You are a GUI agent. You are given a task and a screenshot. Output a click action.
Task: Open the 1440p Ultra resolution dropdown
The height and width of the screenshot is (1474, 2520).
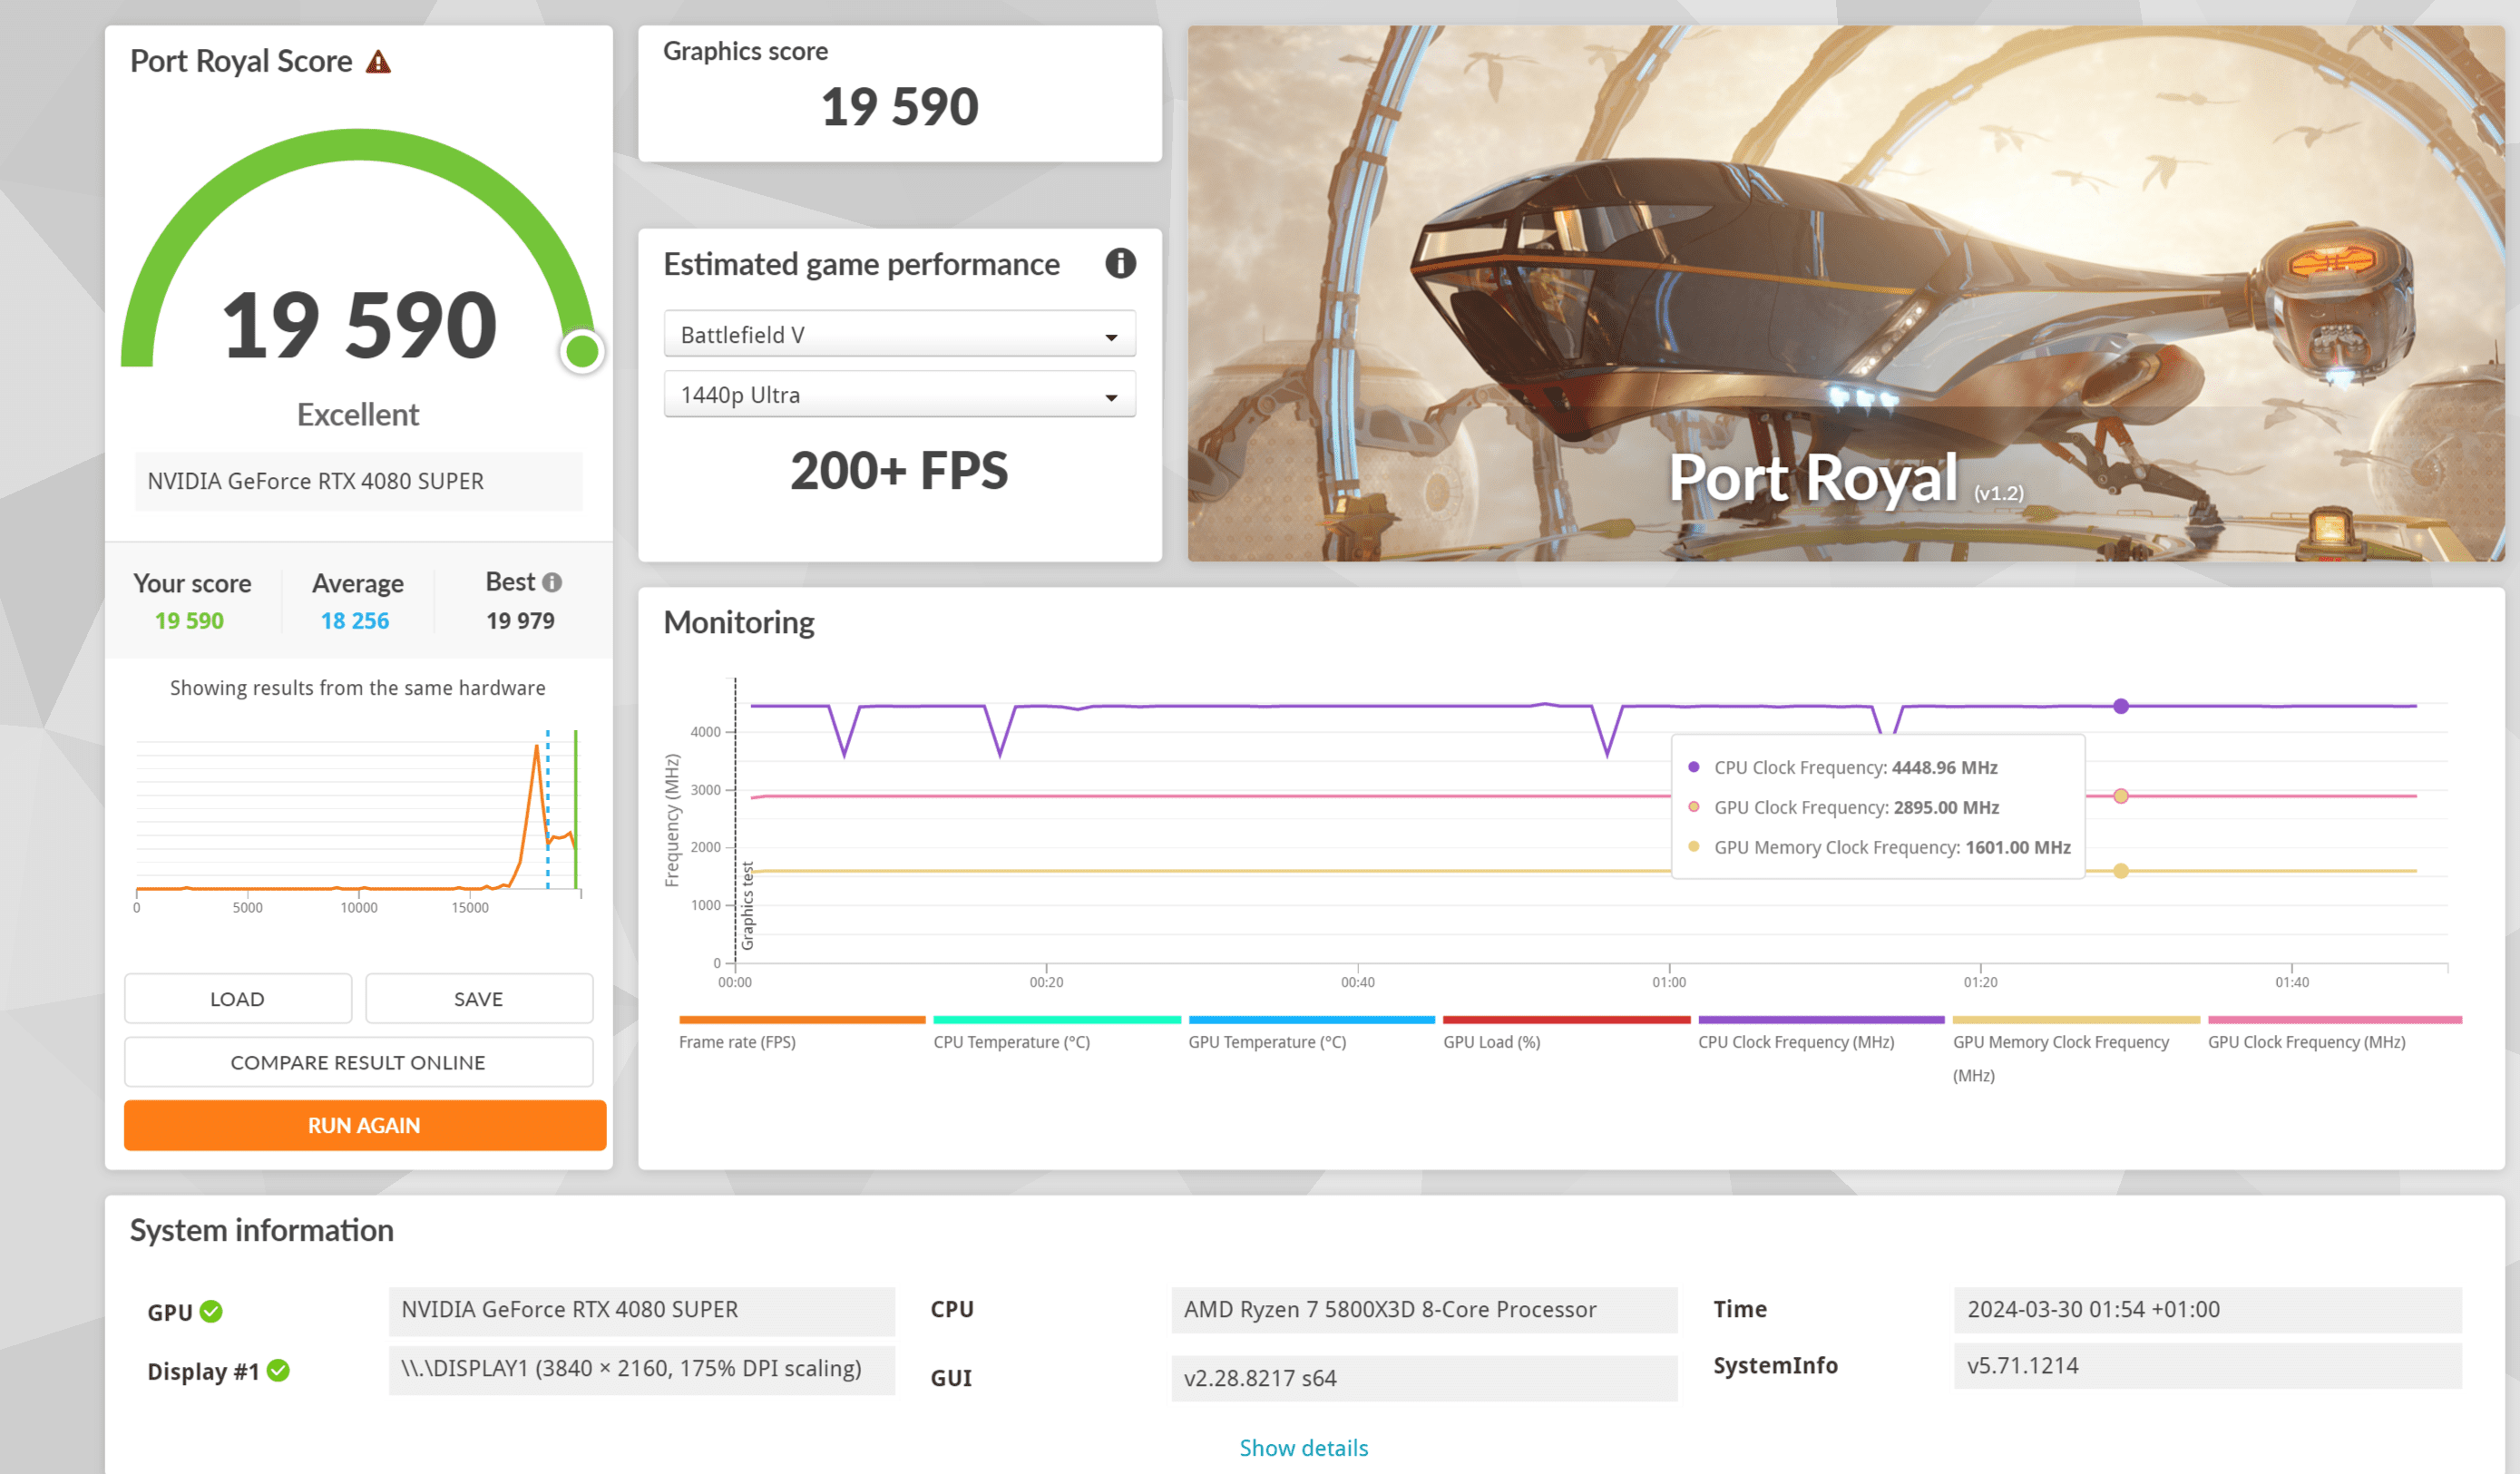[899, 395]
